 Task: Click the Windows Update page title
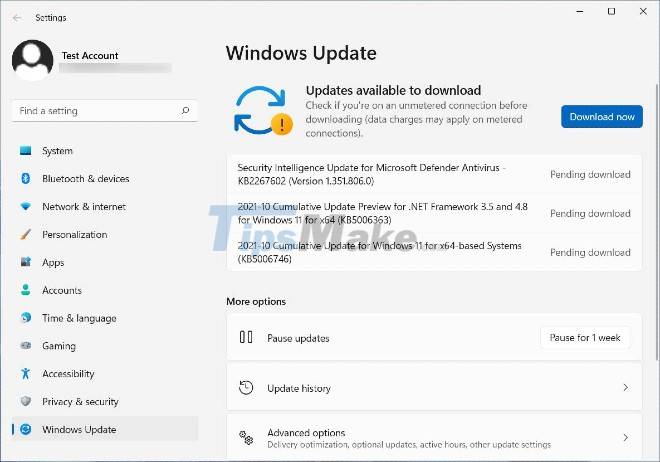point(301,53)
